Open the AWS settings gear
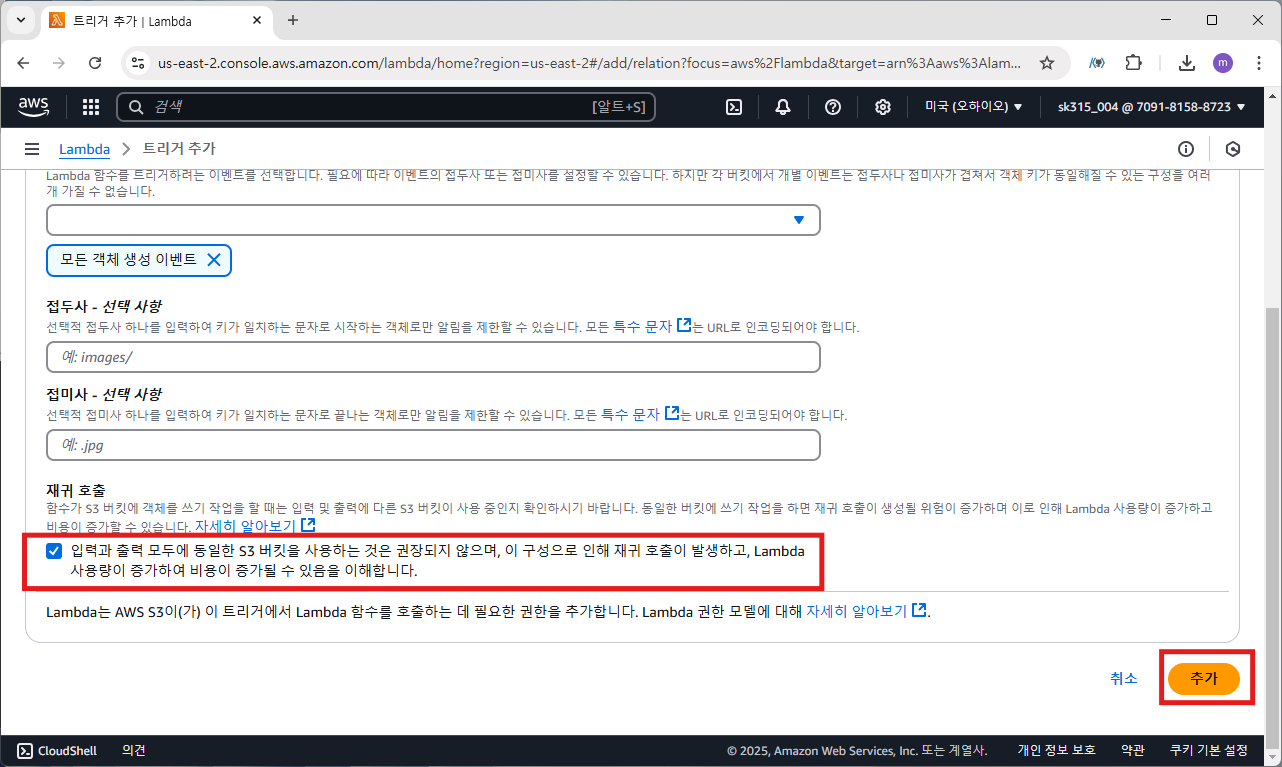This screenshot has height=767, width=1282. pyautogui.click(x=883, y=107)
